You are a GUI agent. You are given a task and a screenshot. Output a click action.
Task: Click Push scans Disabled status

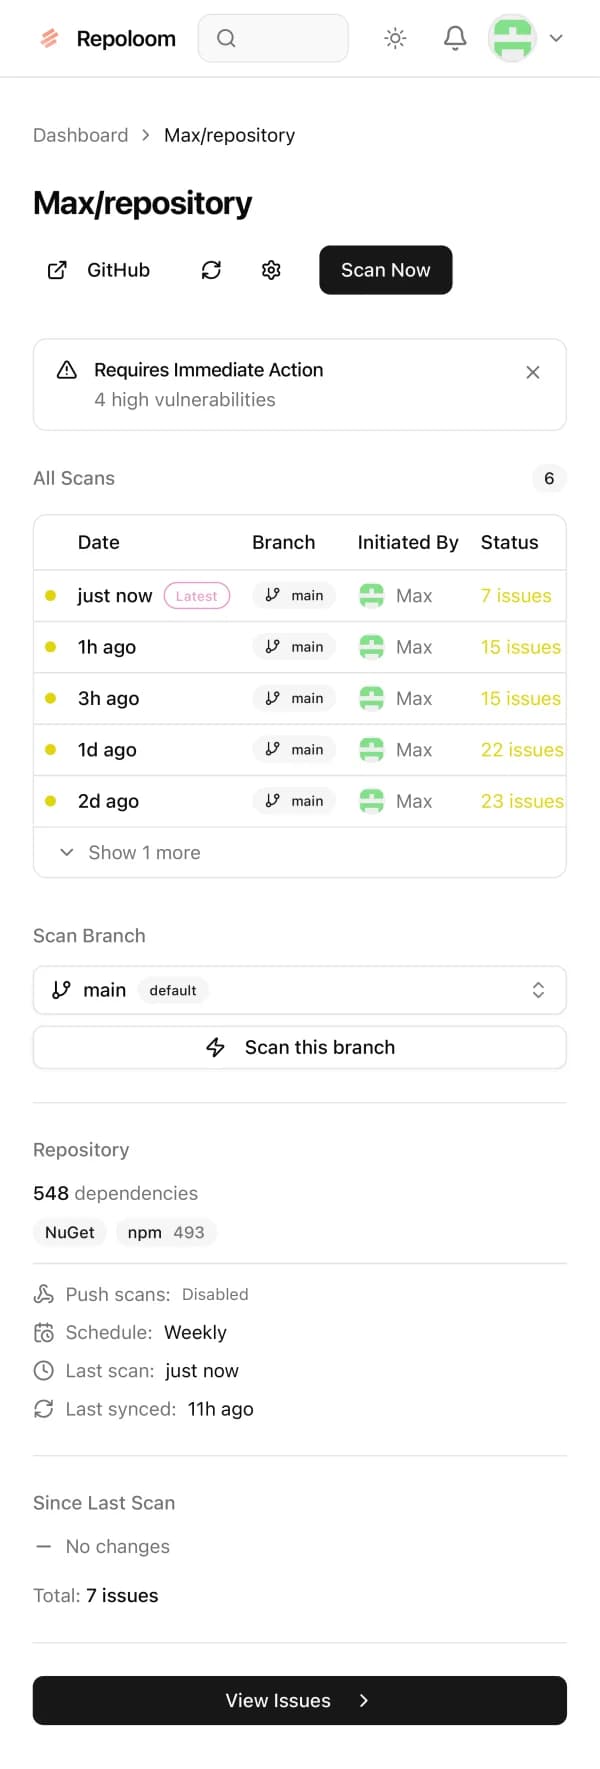(x=215, y=1294)
